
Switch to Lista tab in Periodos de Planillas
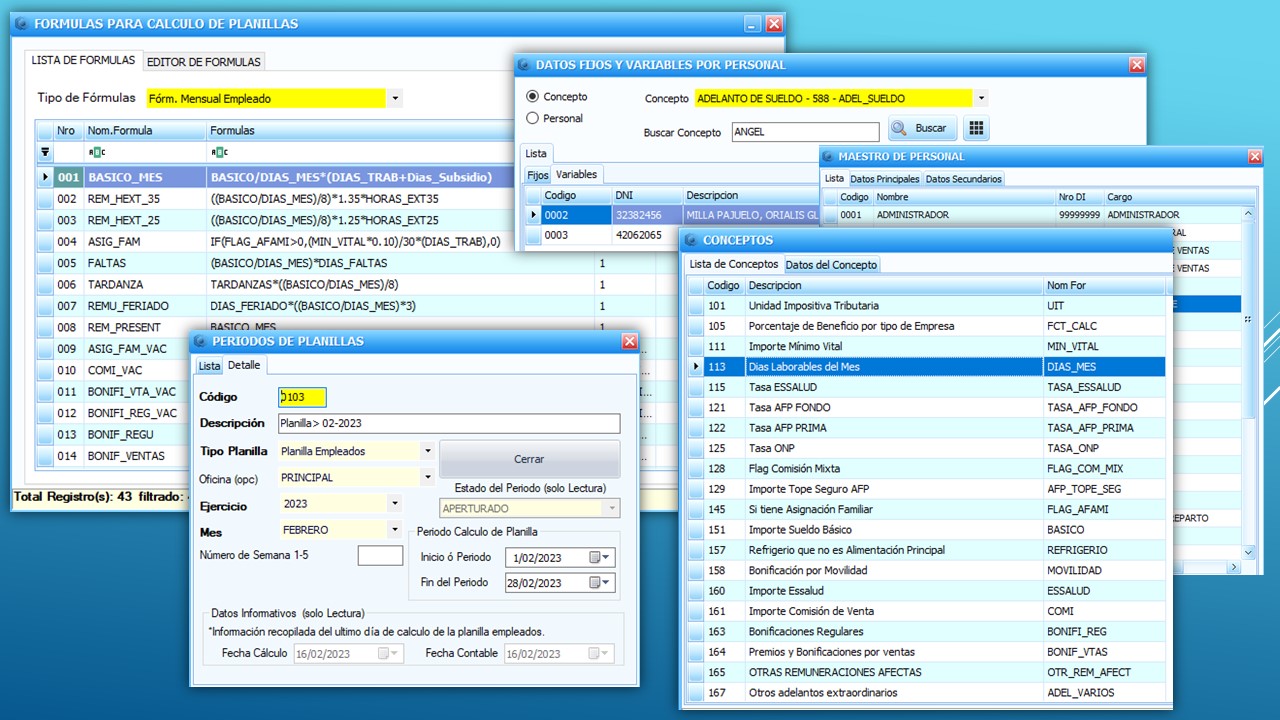[x=208, y=366]
